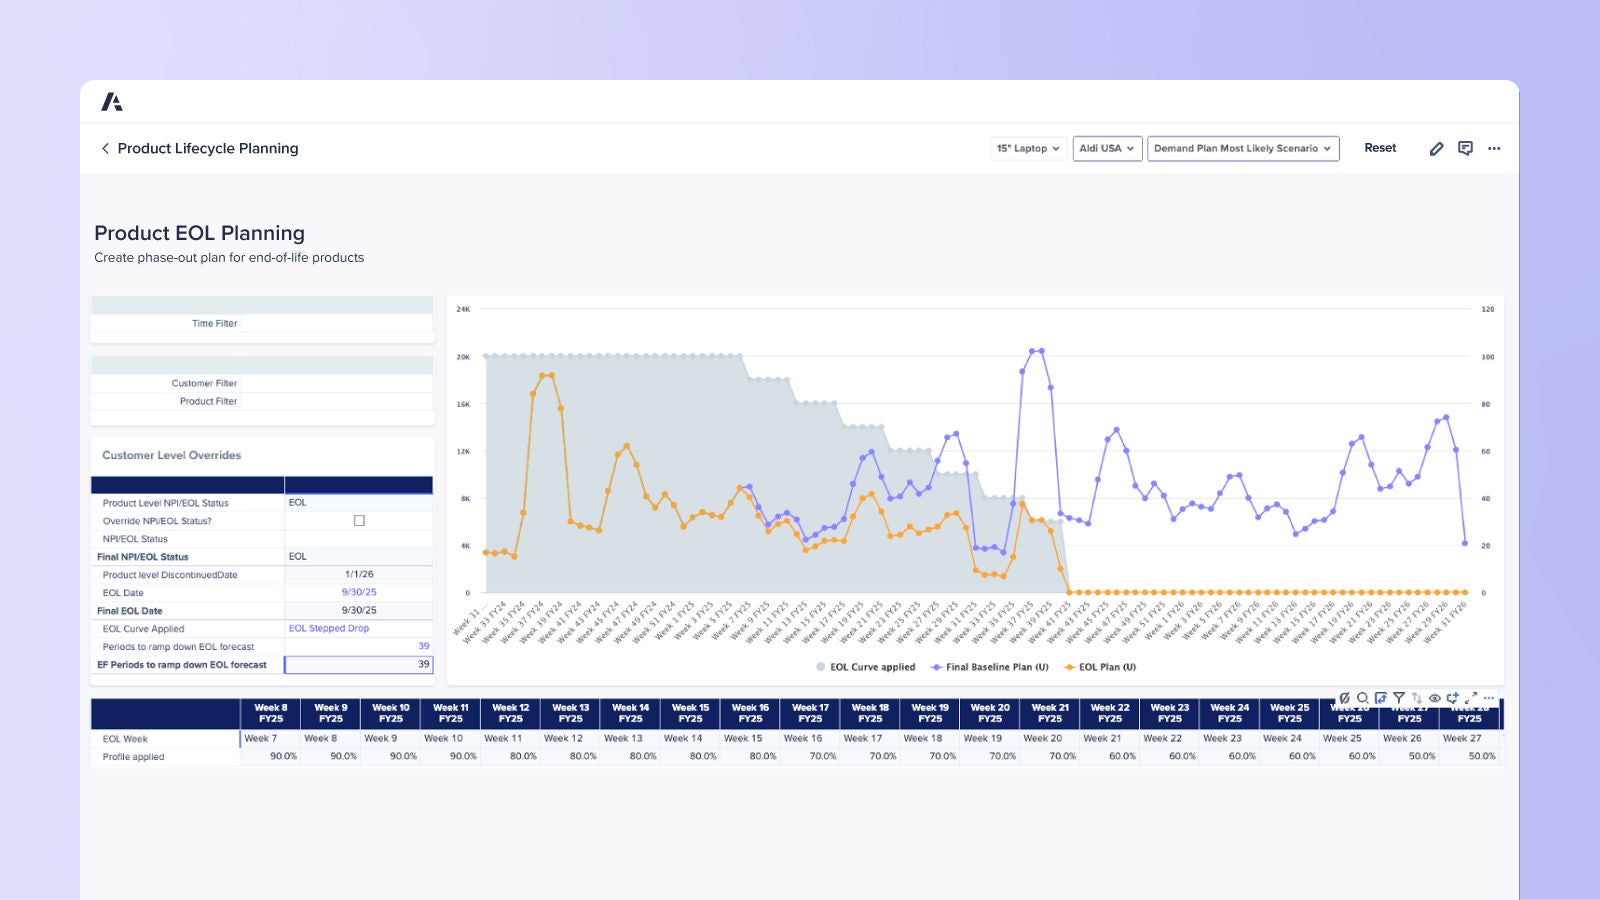Click the filter icon in the table toolbar
1600x900 pixels.
click(1399, 697)
